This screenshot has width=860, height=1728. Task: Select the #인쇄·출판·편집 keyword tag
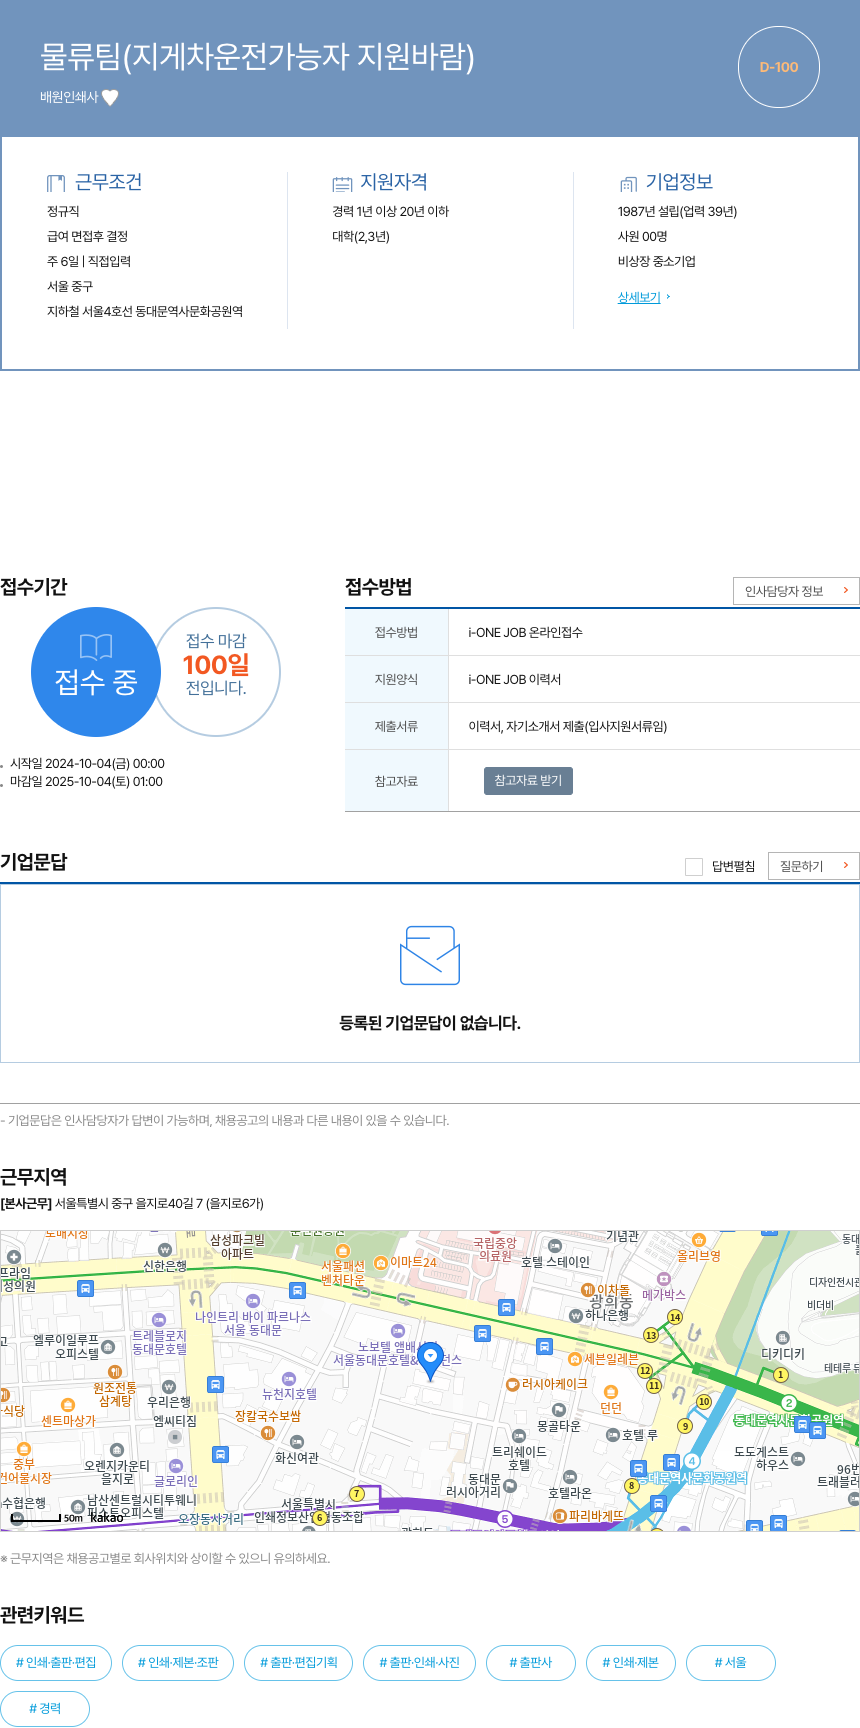[56, 1663]
